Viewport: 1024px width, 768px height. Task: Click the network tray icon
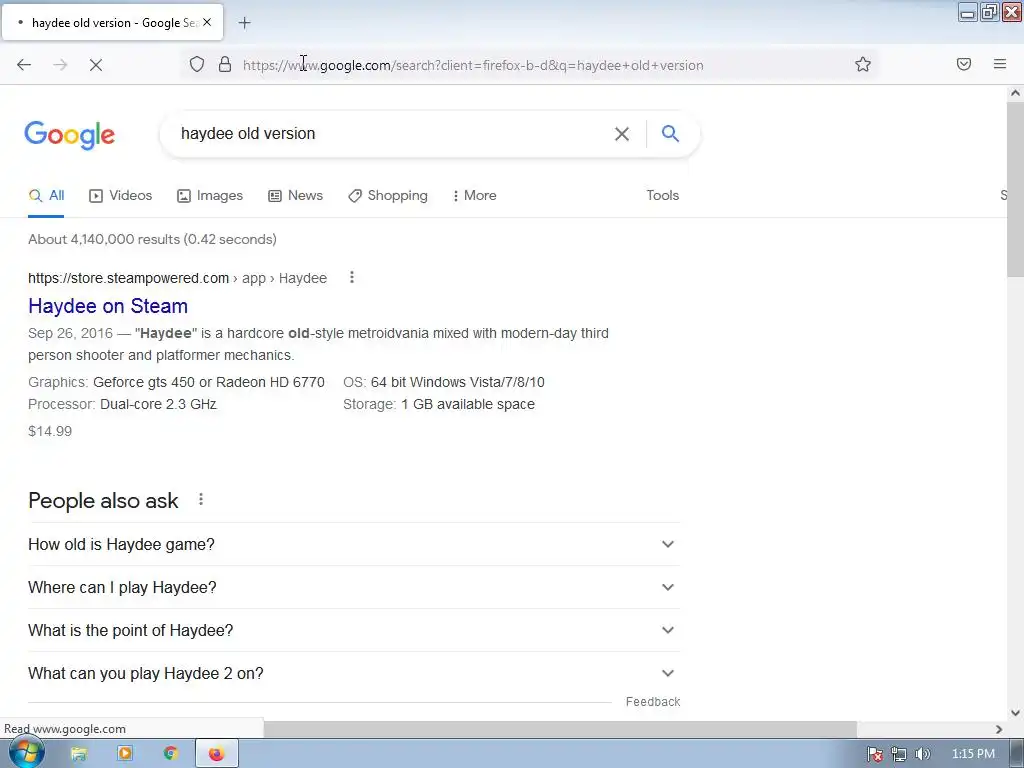coord(899,754)
